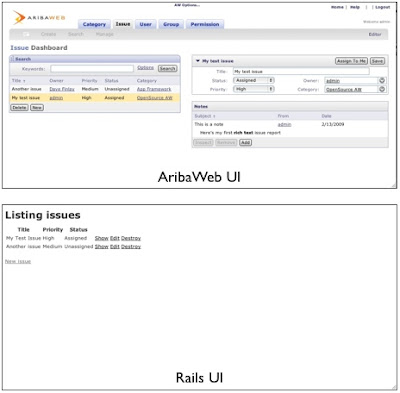
Task: Open the App Framework category link
Action: coord(154,89)
